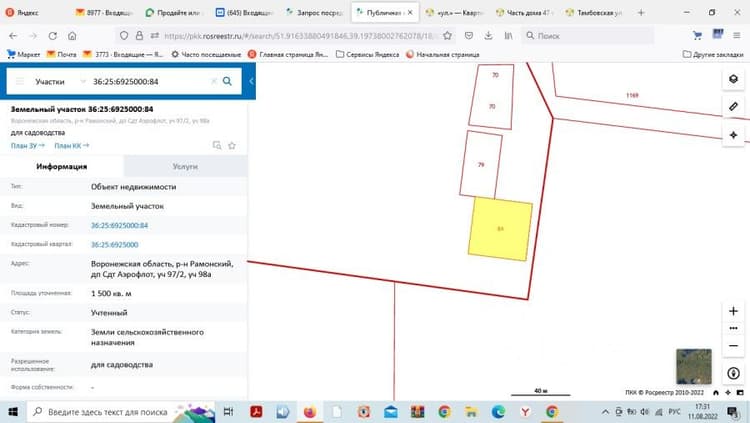Switch to the Услуги tab
This screenshot has width=750, height=423.
(185, 167)
